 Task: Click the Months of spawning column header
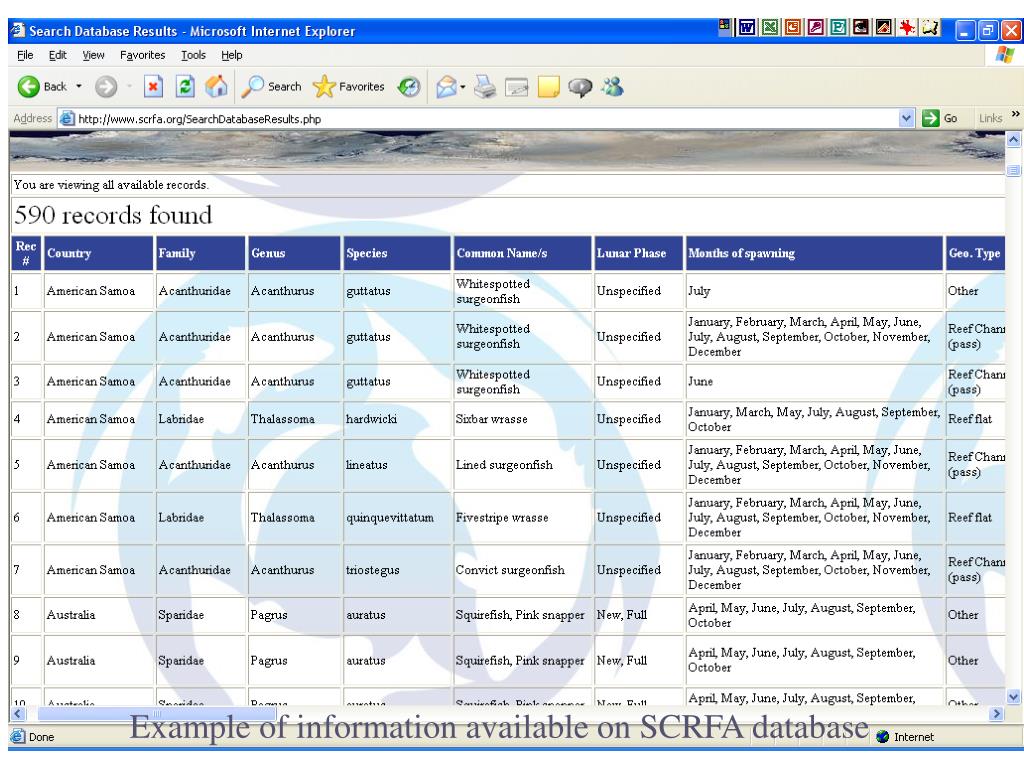tap(814, 253)
